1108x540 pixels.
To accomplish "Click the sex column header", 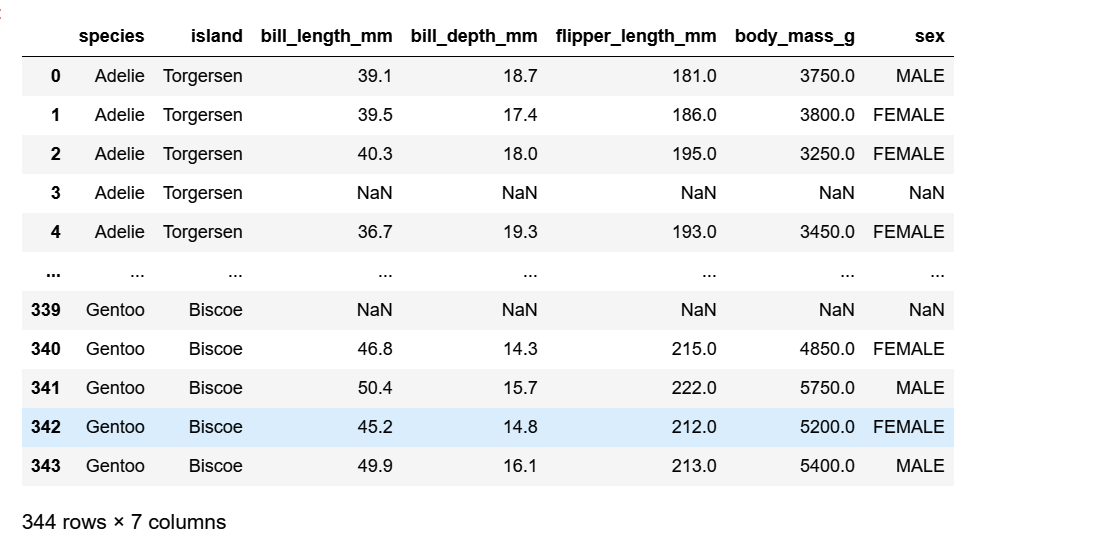I will (x=929, y=36).
